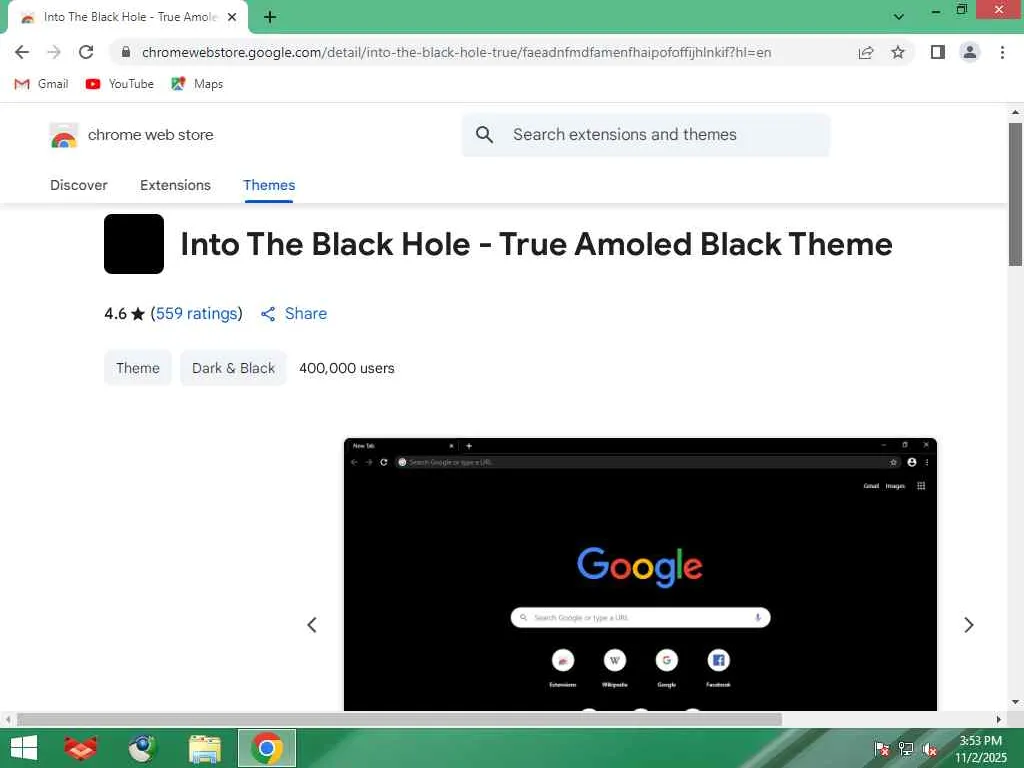Open a new browser tab
Viewport: 1024px width, 768px height.
click(270, 17)
